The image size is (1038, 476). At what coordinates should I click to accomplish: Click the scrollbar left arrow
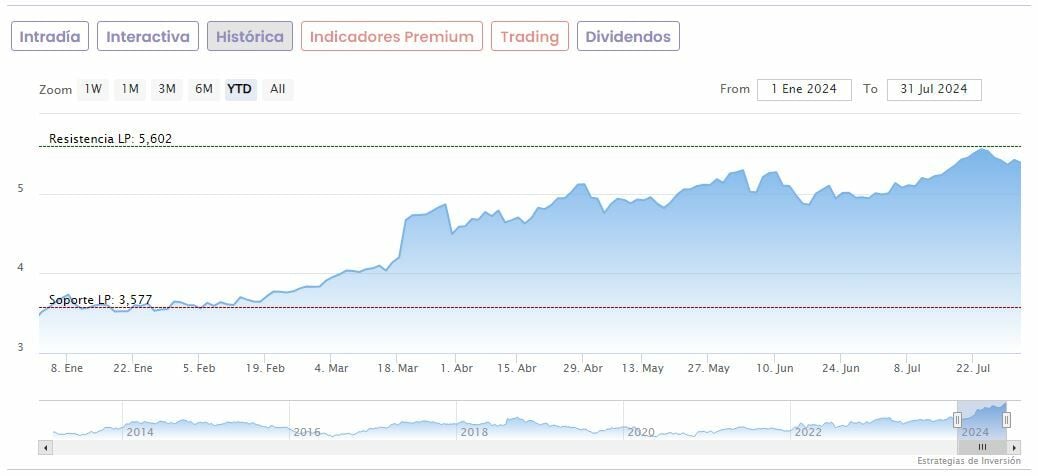[x=45, y=447]
